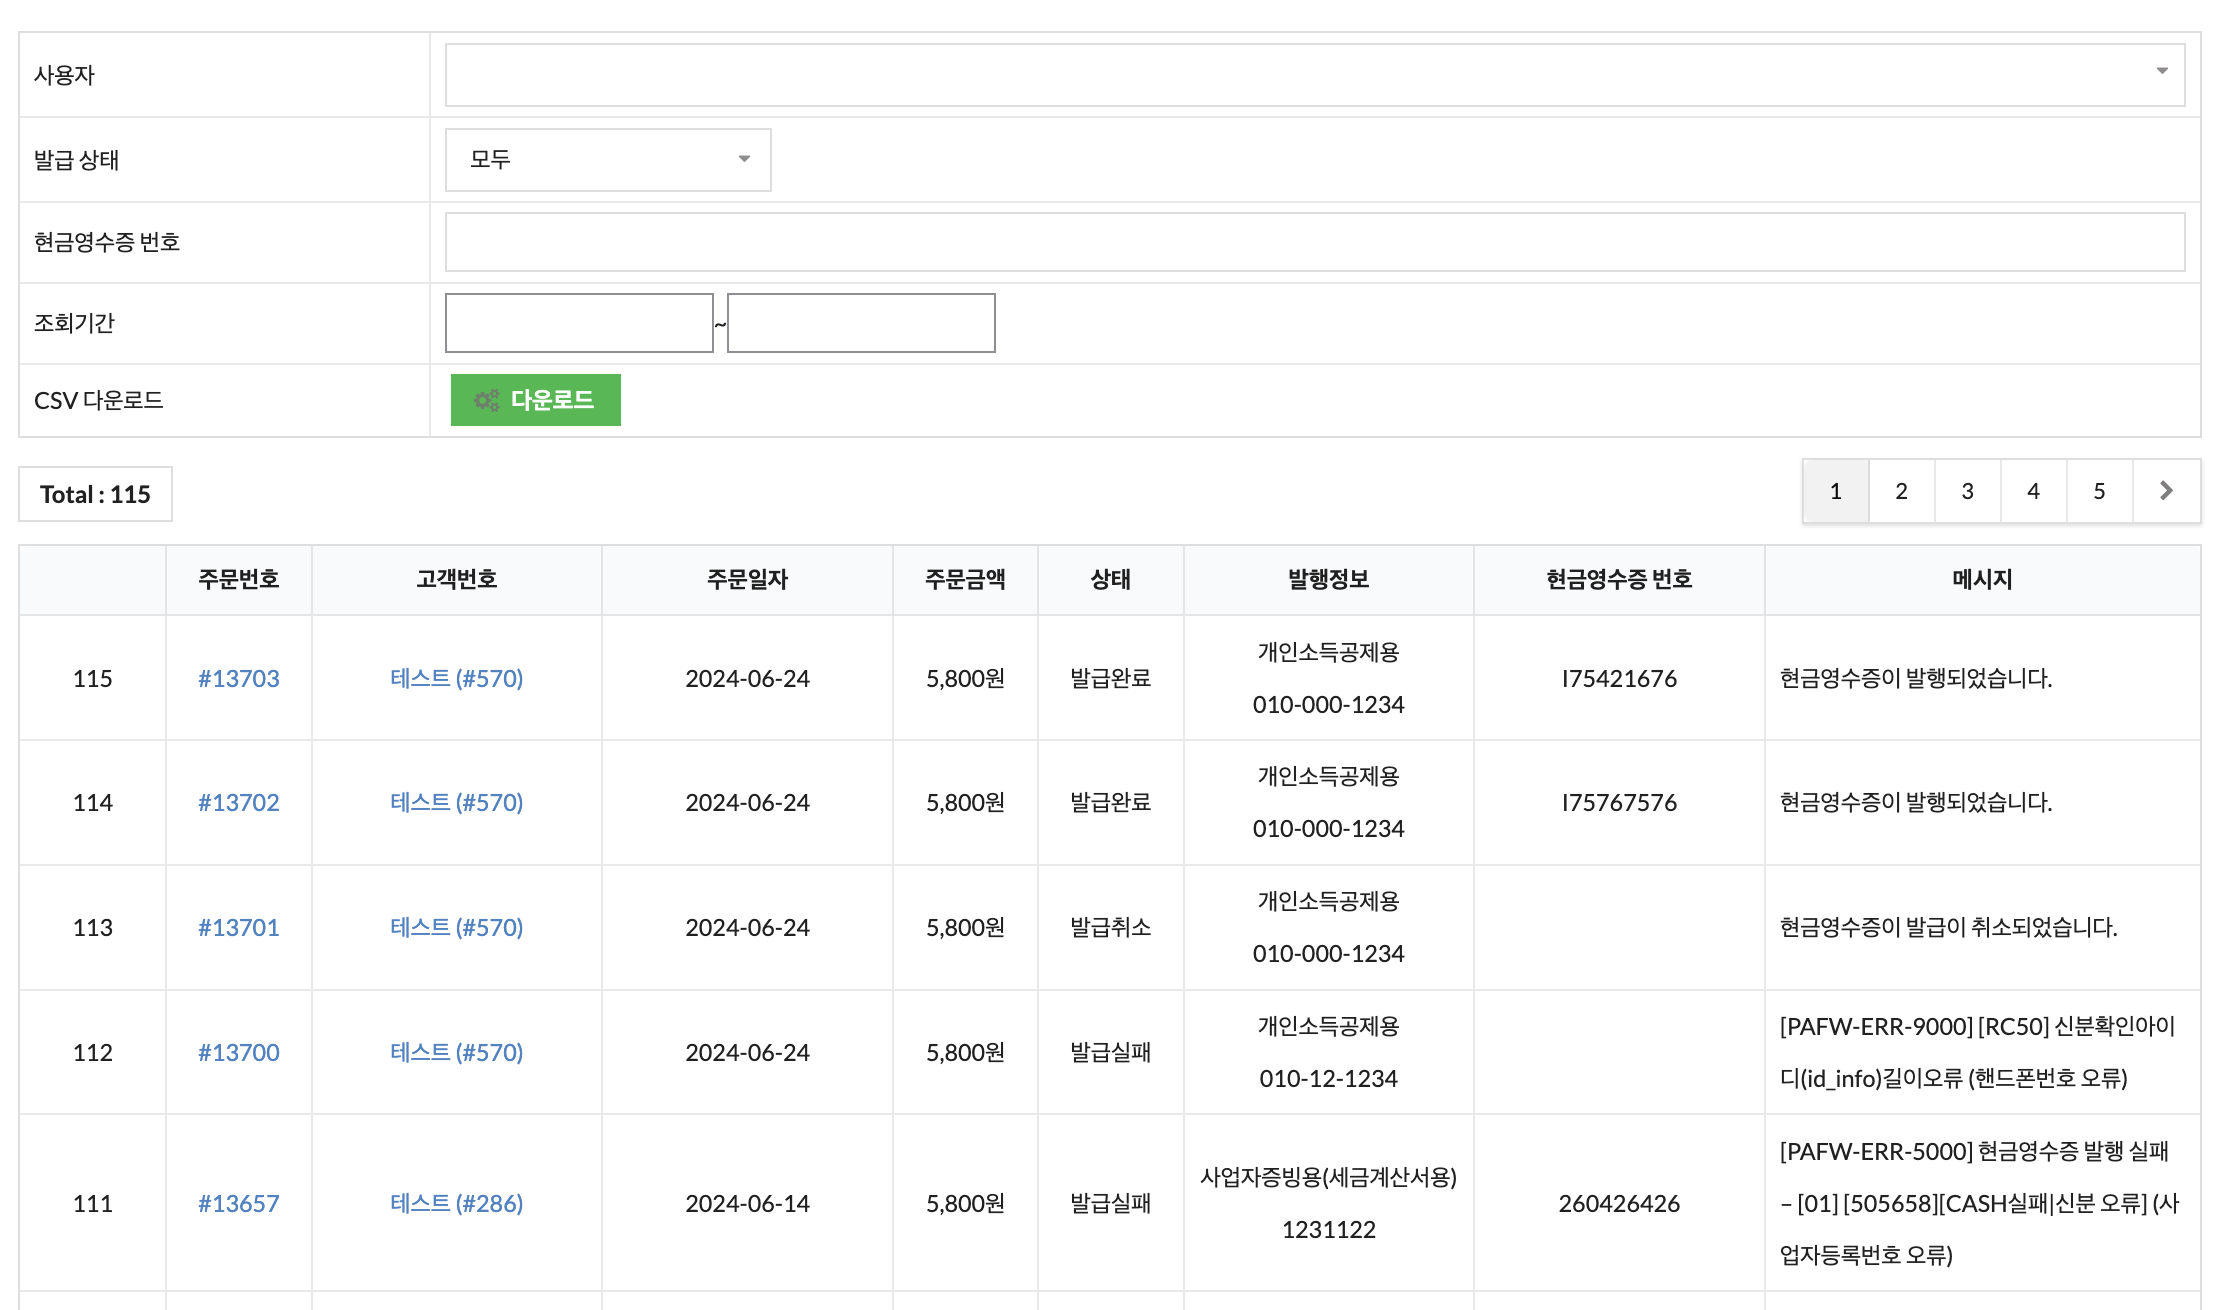This screenshot has height=1310, width=2220.
Task: Click the end date field of 조회기간
Action: (x=860, y=323)
